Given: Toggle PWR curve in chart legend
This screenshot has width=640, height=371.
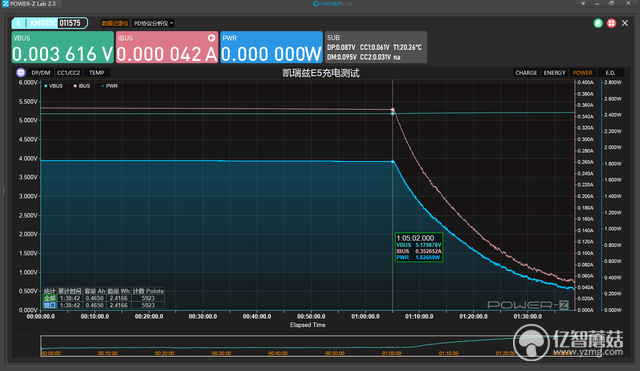Looking at the screenshot, I should tap(109, 86).
